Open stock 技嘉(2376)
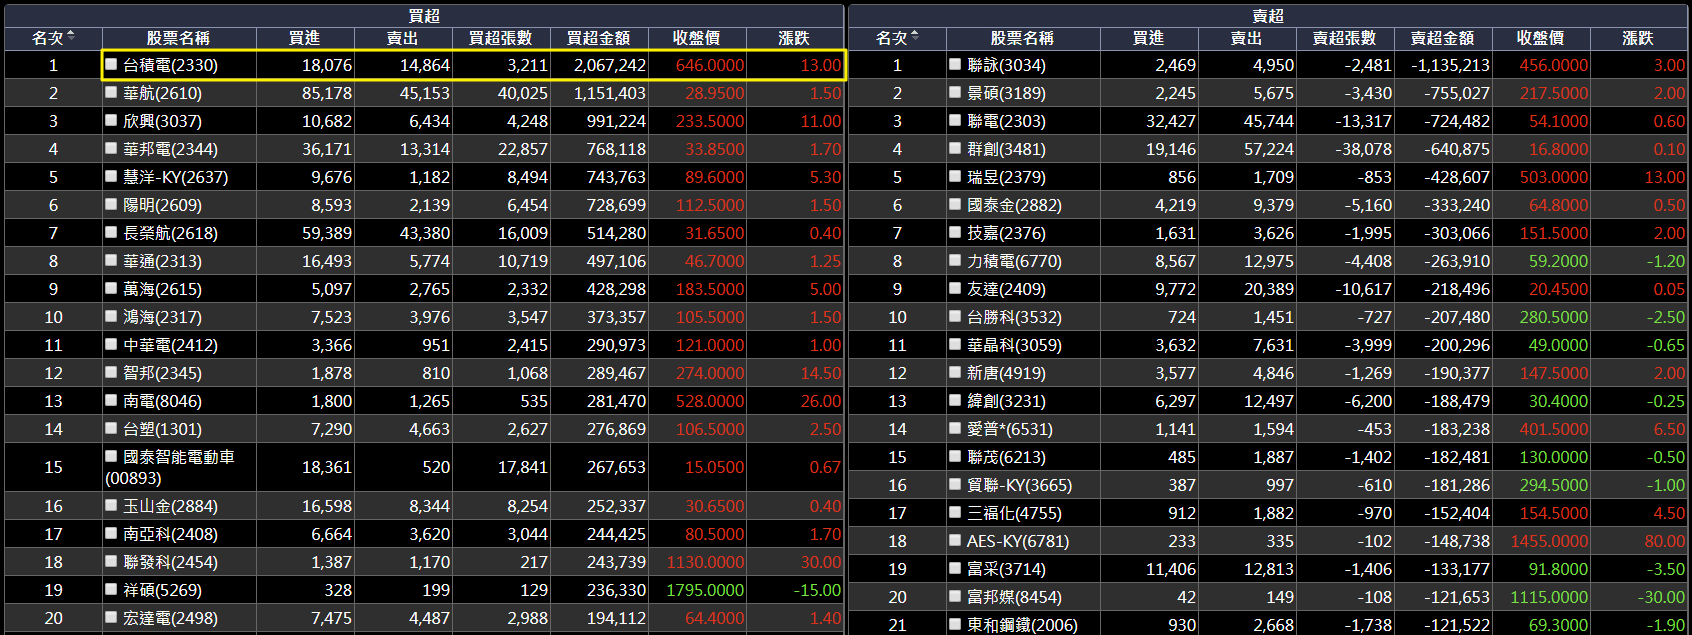 pyautogui.click(x=1006, y=233)
